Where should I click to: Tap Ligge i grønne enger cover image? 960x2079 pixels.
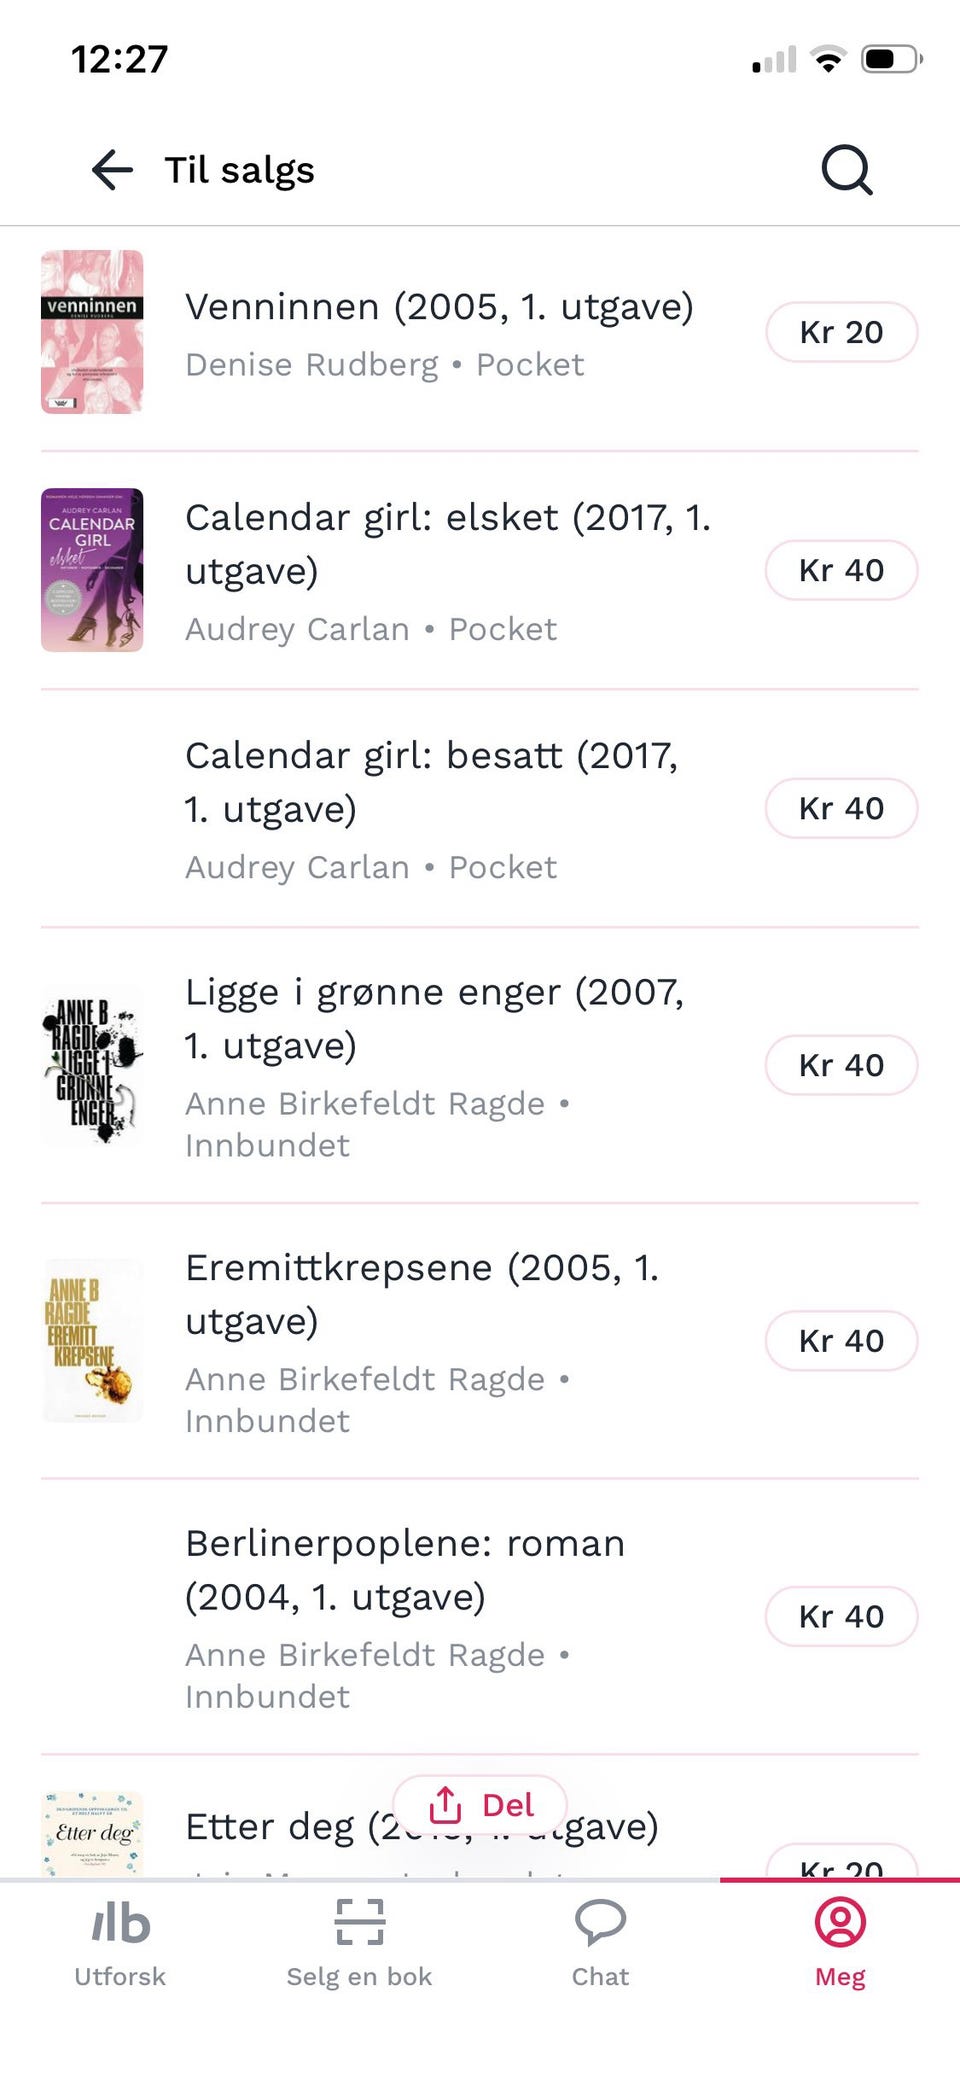tap(92, 1065)
